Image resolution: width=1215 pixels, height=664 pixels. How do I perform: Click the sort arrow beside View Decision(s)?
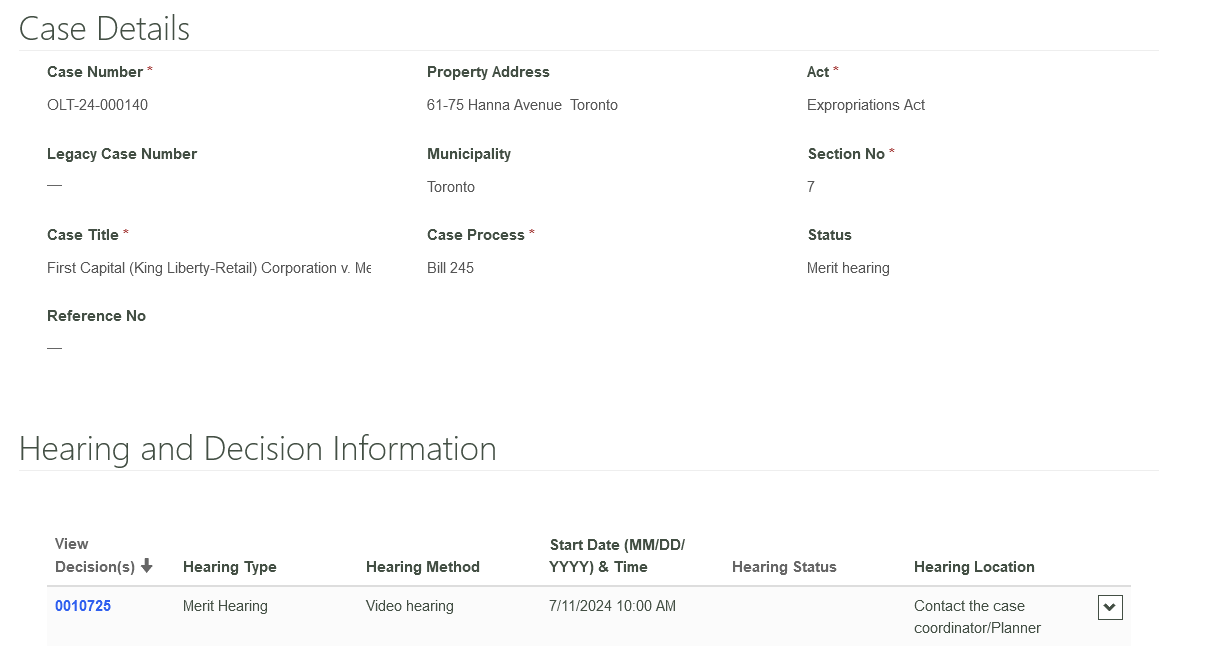(x=147, y=567)
